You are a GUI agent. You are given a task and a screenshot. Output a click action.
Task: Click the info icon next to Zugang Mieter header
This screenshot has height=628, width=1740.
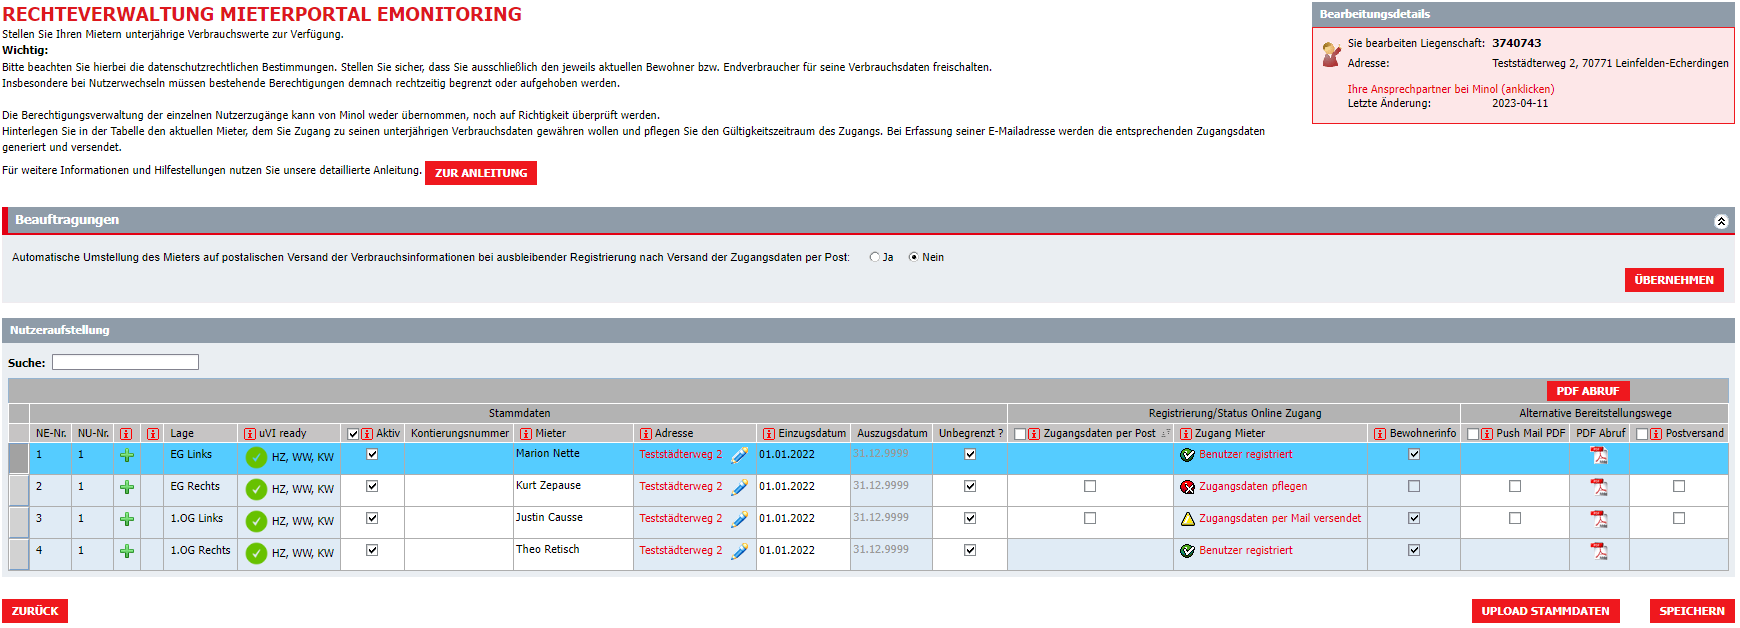coord(1186,434)
